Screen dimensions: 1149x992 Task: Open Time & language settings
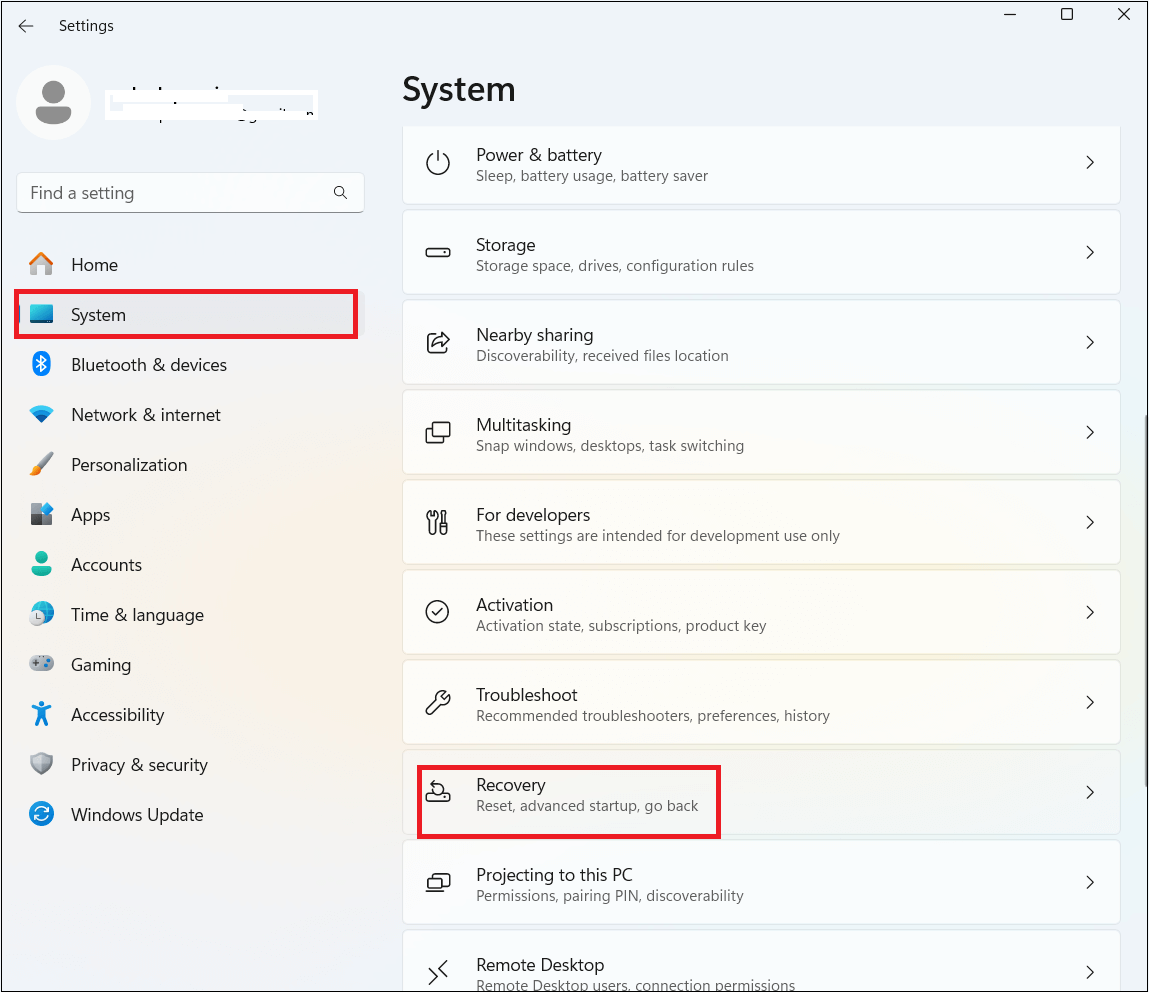pos(190,614)
